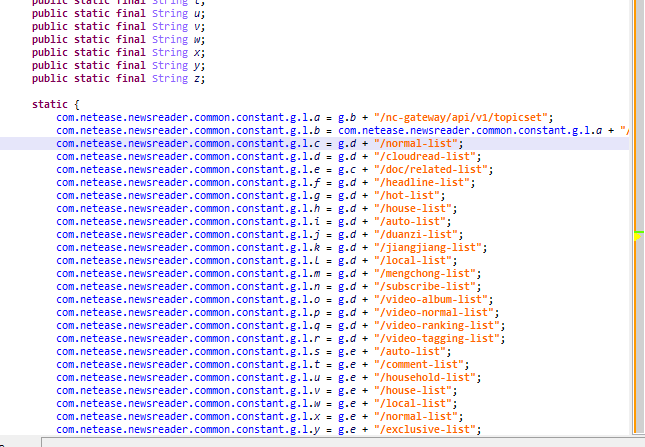645x447 pixels.
Task: Click the "/mengchong-list" string
Action: (425, 274)
